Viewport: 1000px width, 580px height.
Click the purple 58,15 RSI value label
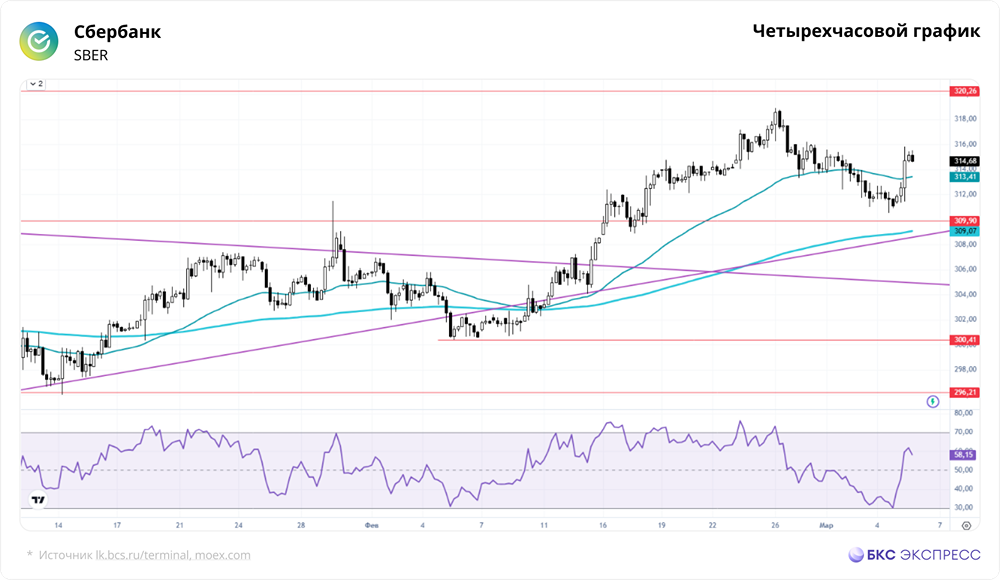tap(964, 455)
